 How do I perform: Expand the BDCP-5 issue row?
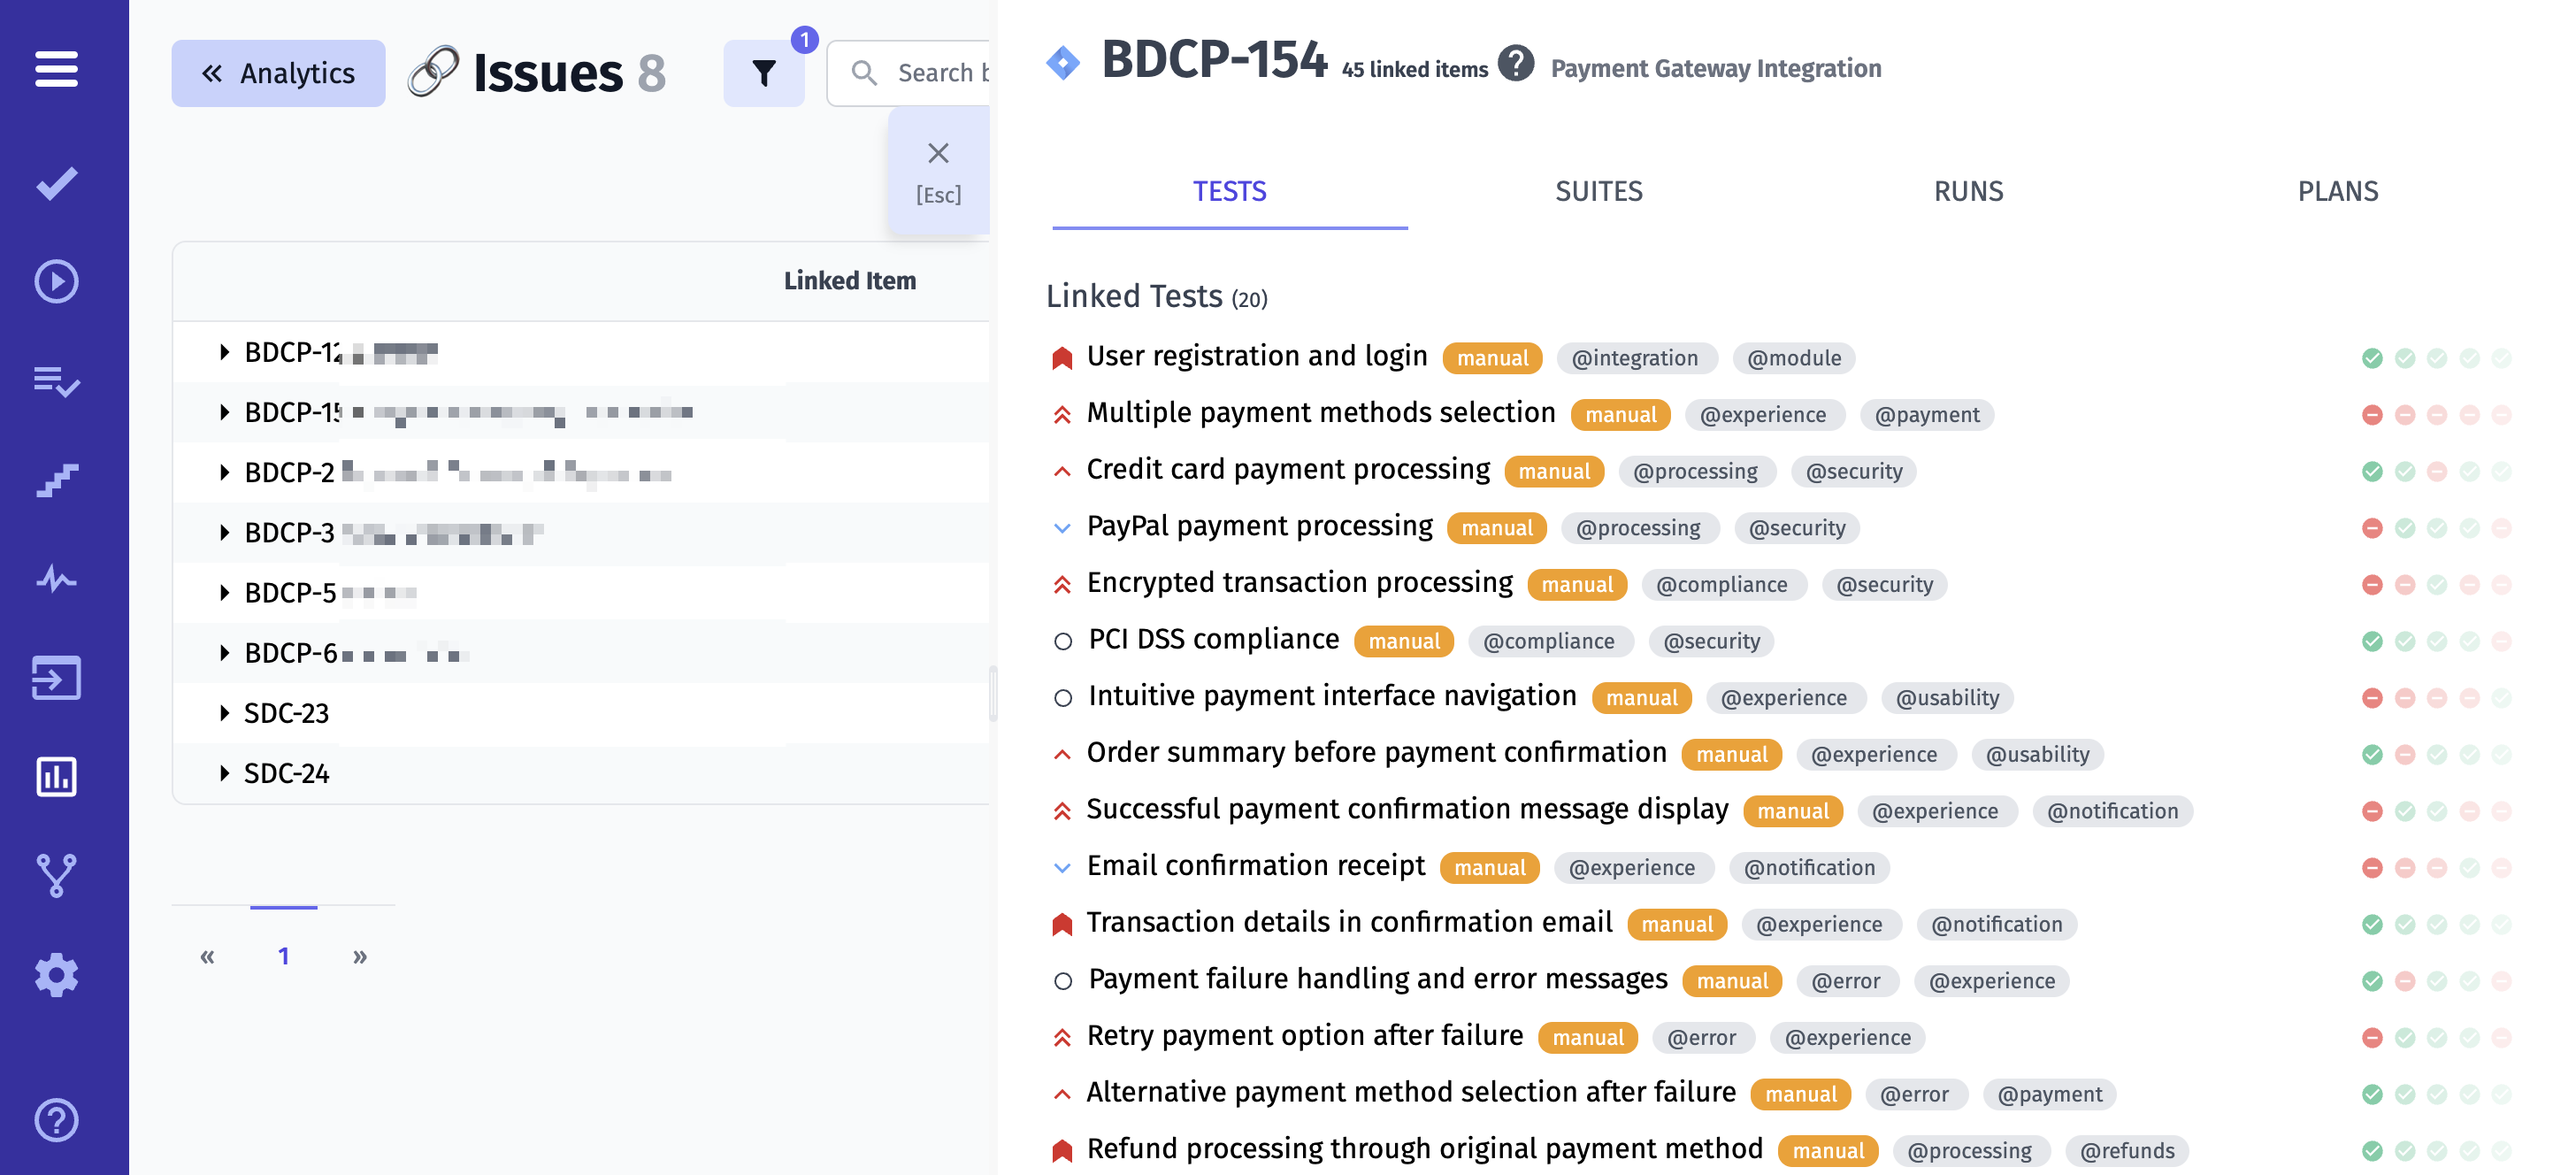click(x=225, y=593)
